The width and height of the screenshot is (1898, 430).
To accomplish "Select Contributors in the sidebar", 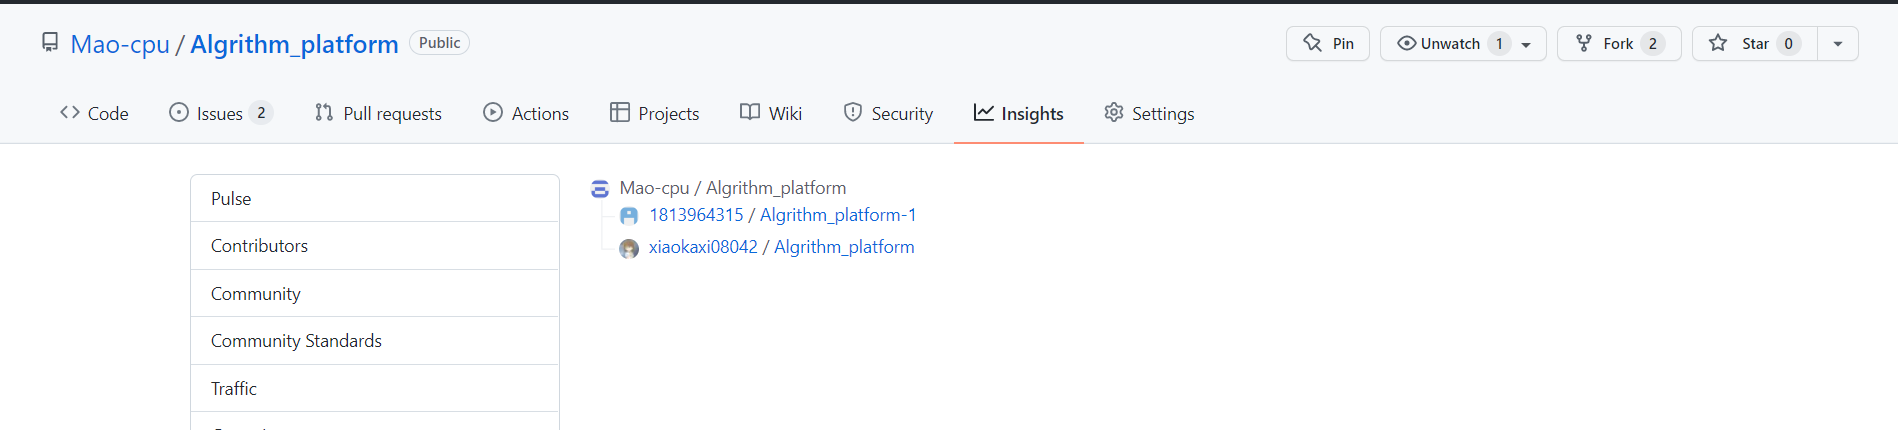I will (259, 245).
